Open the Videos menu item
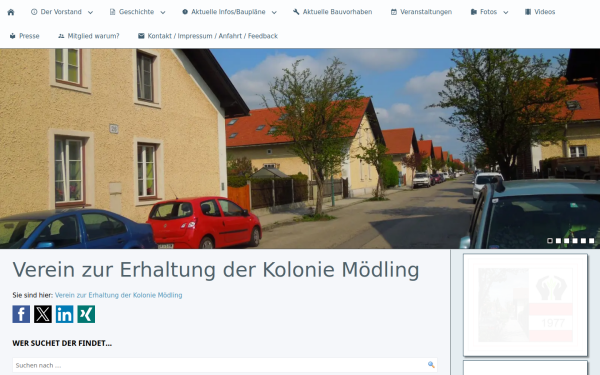Screen dimensions: 600x375 (540, 12)
